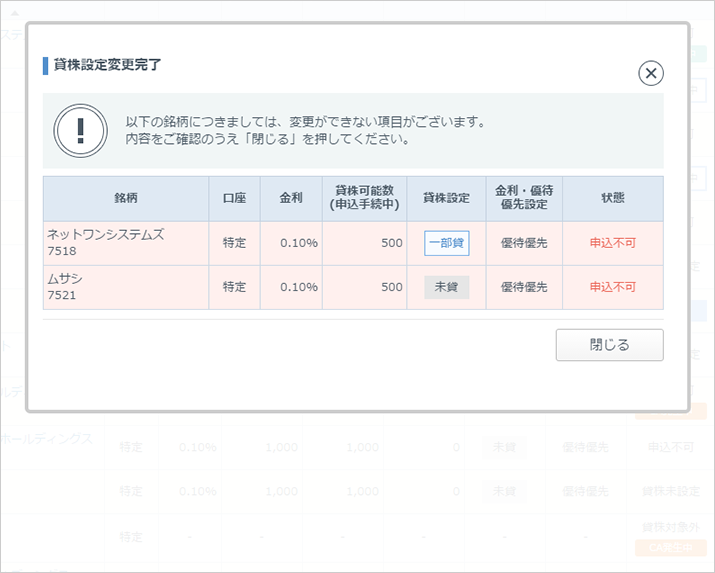Select the ムサシ 7521 stock name
The height and width of the screenshot is (573, 715).
click(65, 287)
